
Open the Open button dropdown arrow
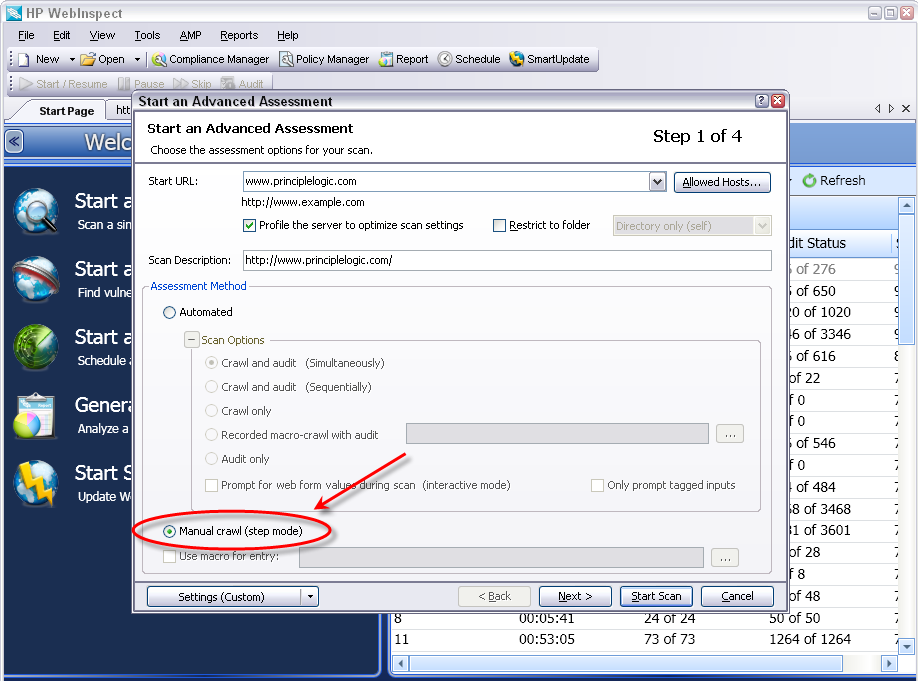137,60
